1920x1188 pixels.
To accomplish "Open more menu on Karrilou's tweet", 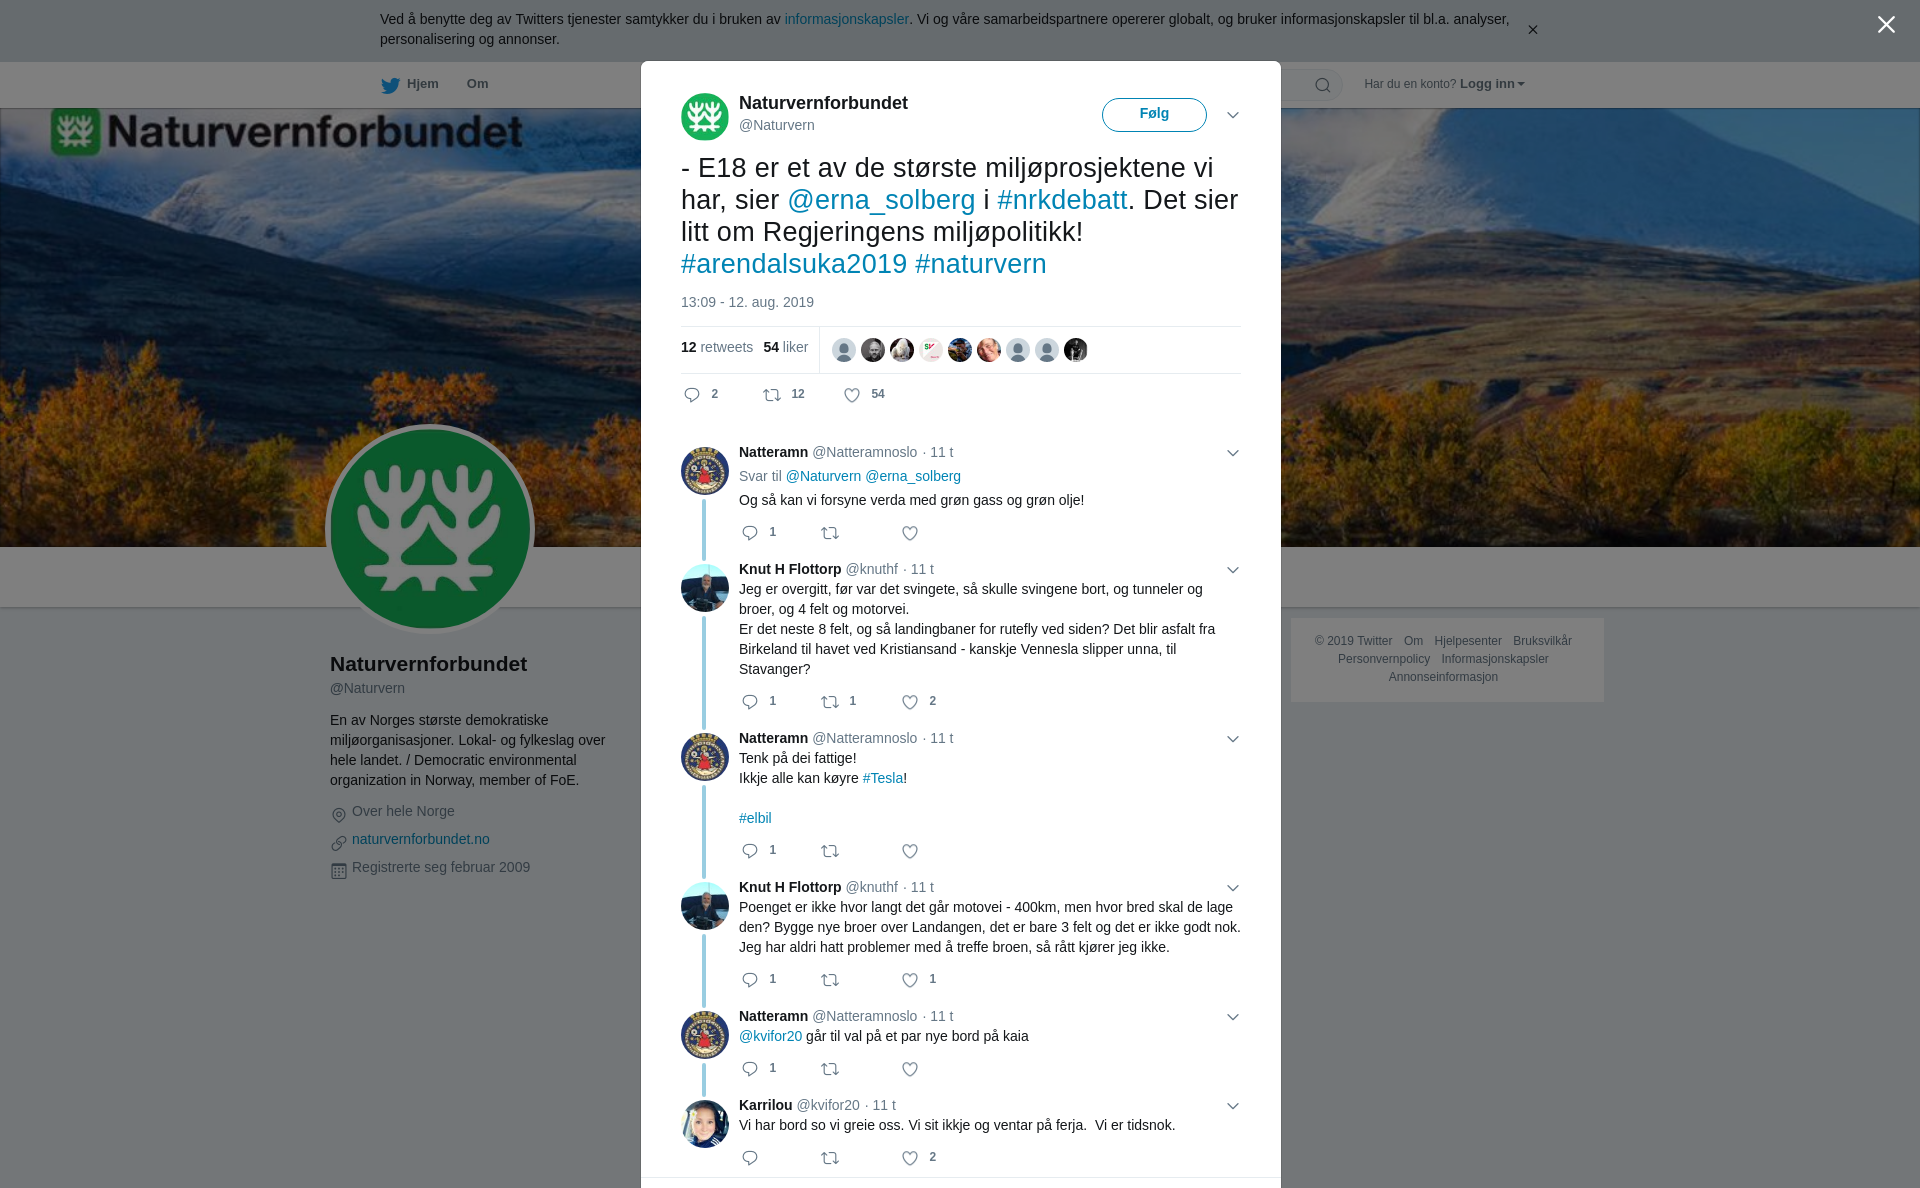I will pyautogui.click(x=1233, y=1106).
